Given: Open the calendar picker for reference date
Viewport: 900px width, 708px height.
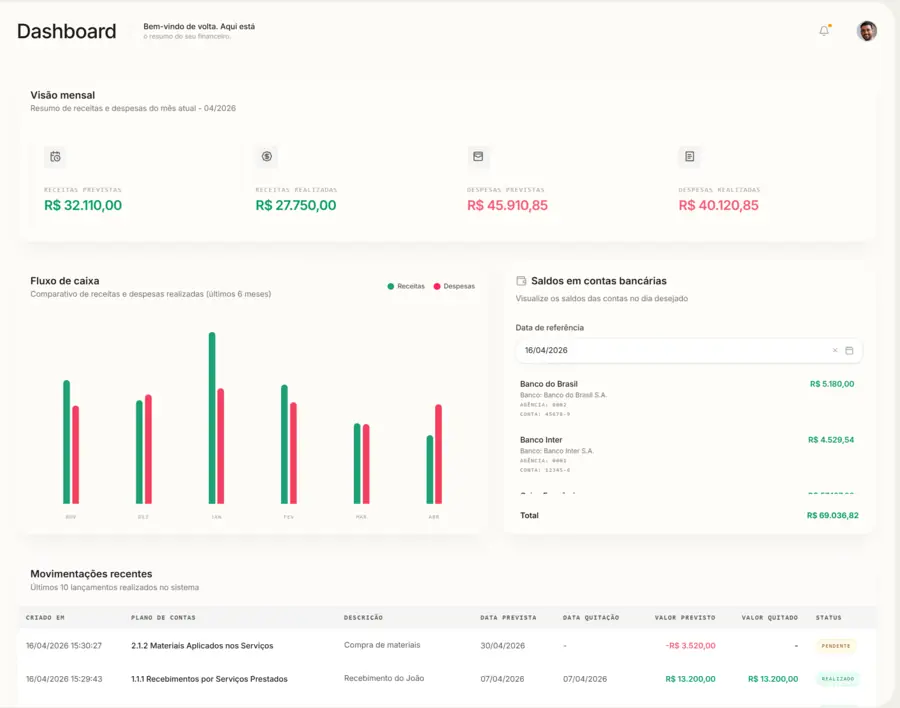Looking at the screenshot, I should [x=849, y=350].
